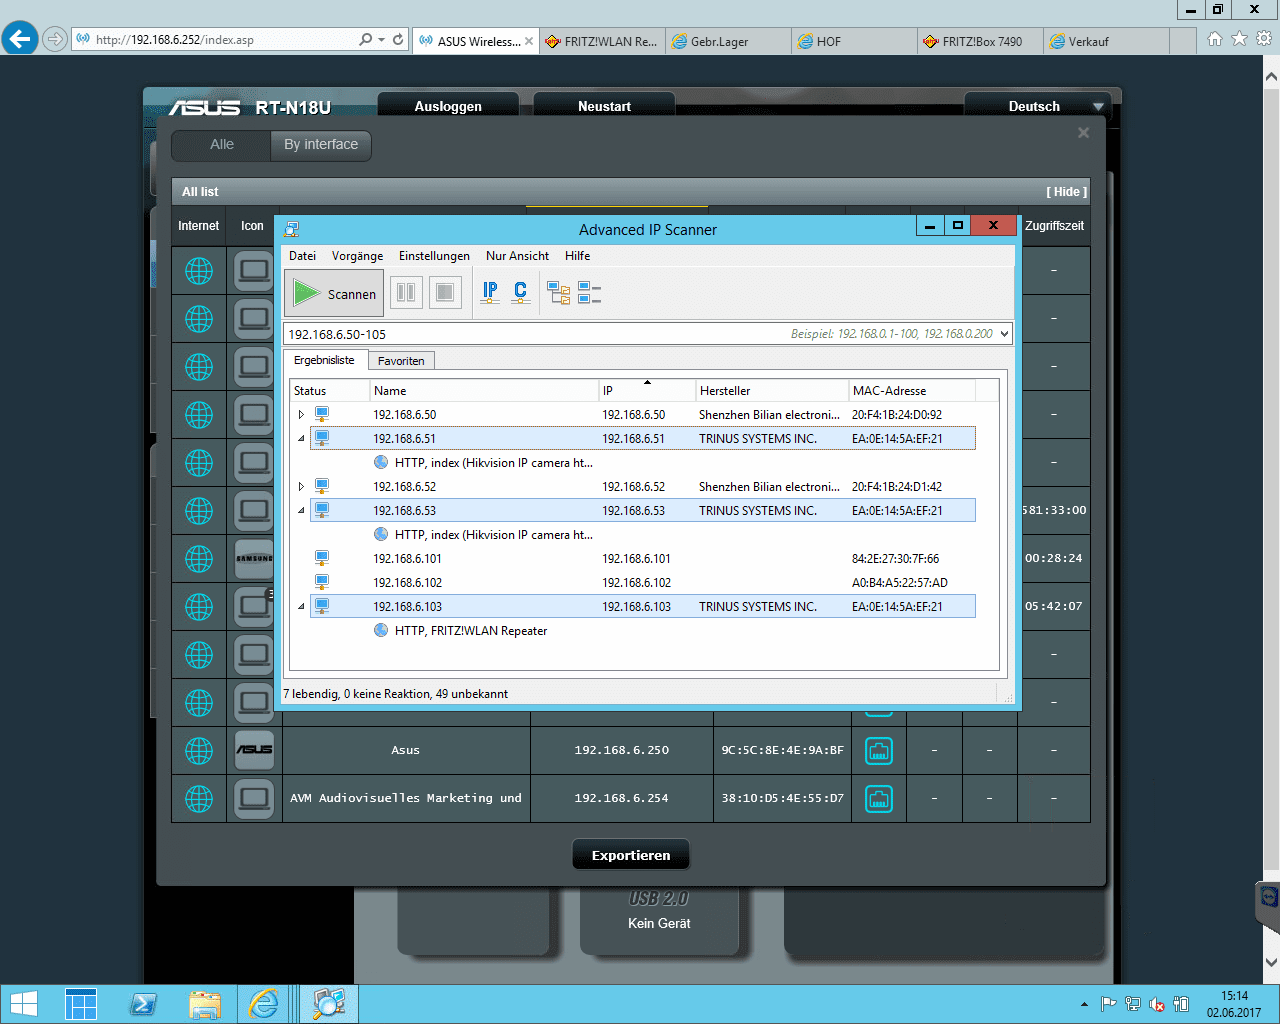Screen dimensions: 1280x1024
Task: Select MAC address 84:2E:27:30:7F:66
Action: [896, 559]
